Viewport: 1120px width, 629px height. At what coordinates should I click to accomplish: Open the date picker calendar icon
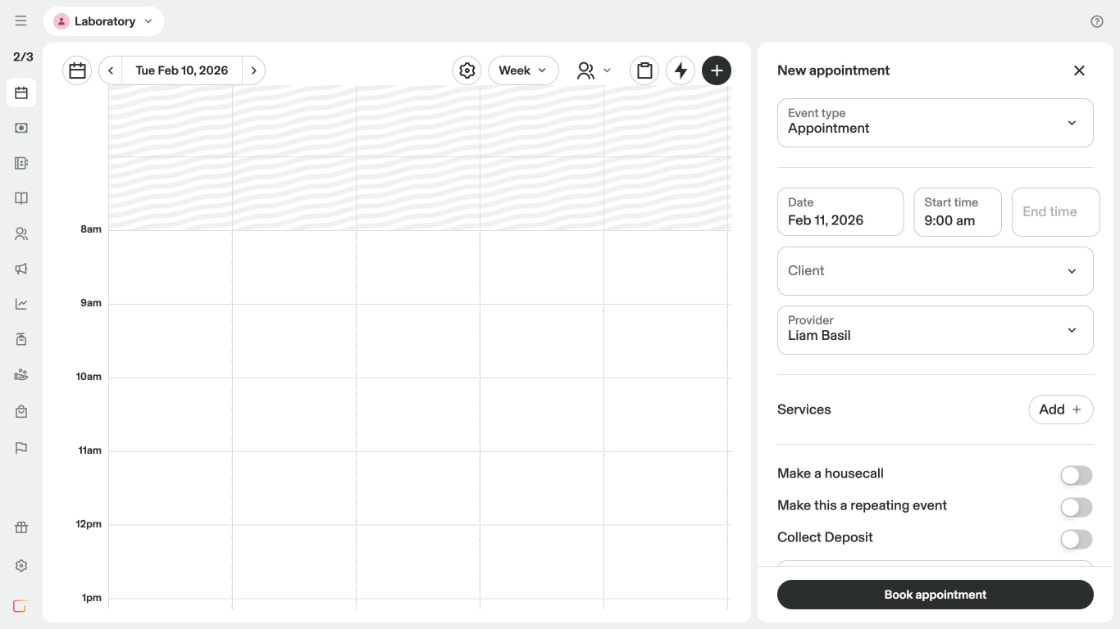77,71
